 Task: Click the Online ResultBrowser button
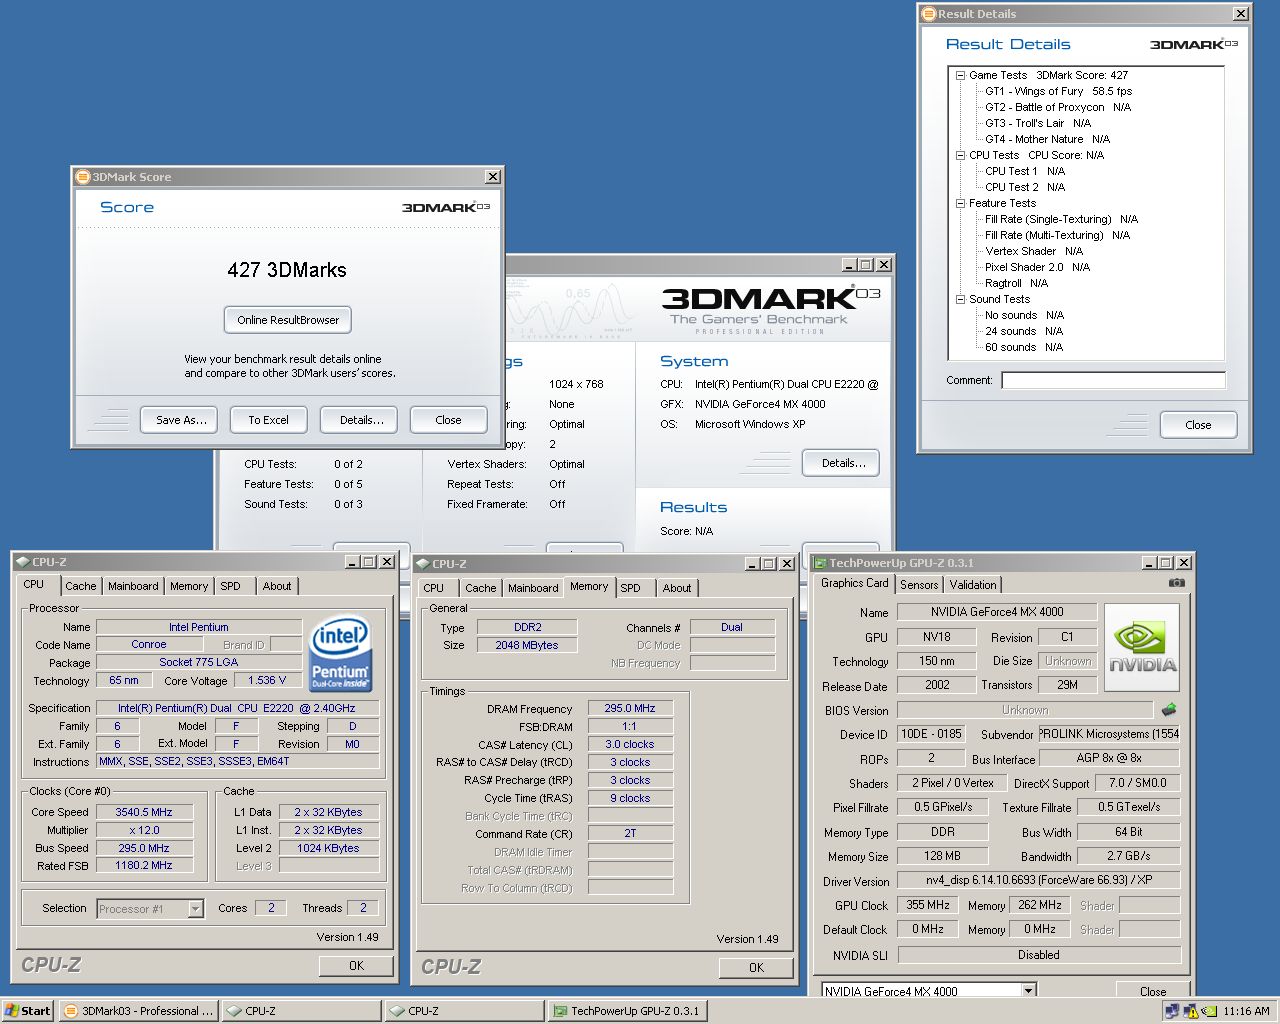(288, 320)
